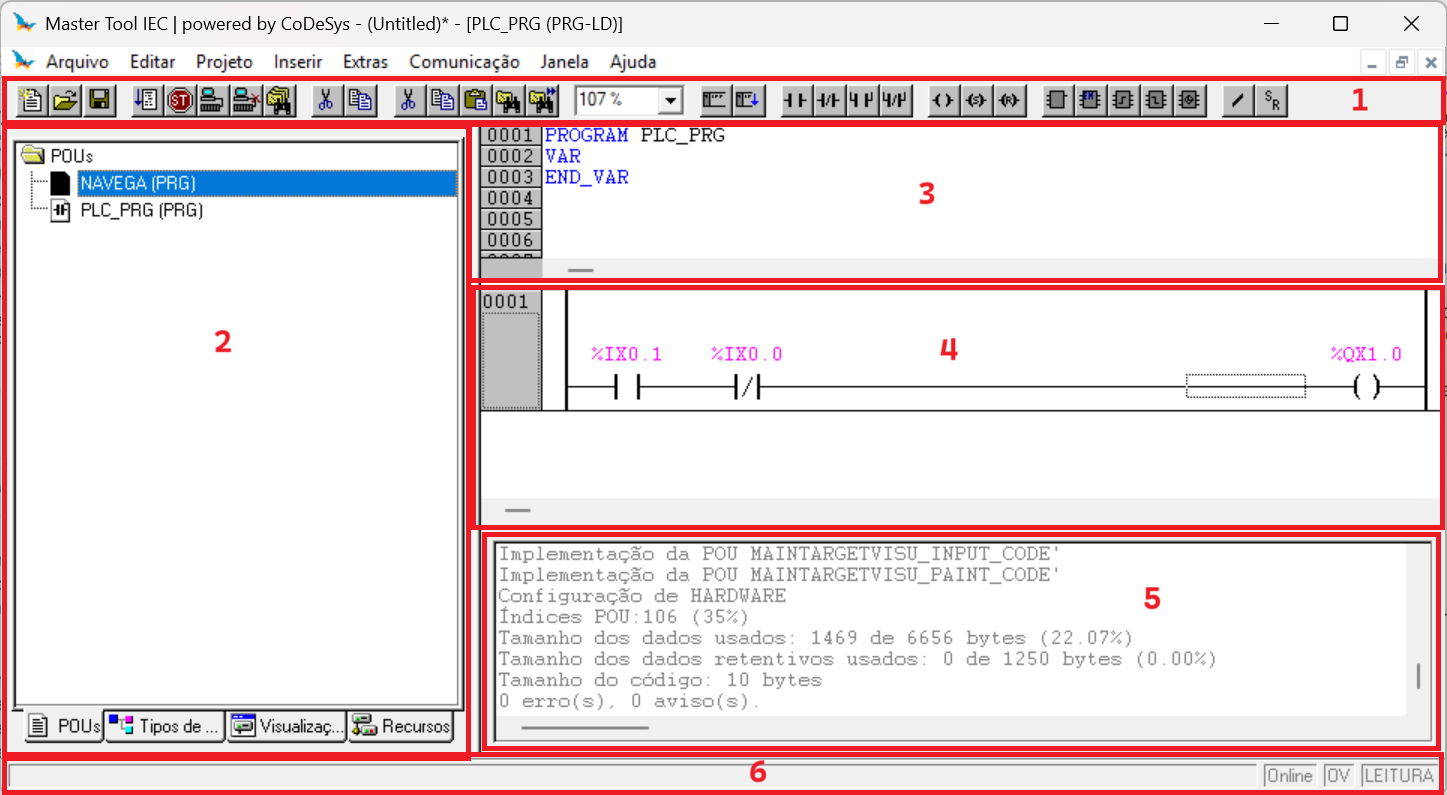Insert box with EN input
Screen dimensions: 1447x795
pos(1090,100)
